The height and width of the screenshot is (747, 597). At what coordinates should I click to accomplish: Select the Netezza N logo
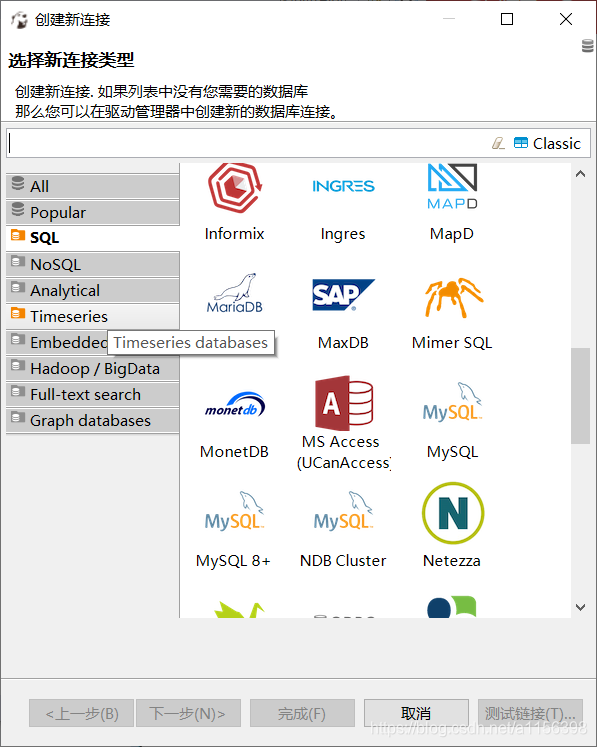(x=453, y=513)
